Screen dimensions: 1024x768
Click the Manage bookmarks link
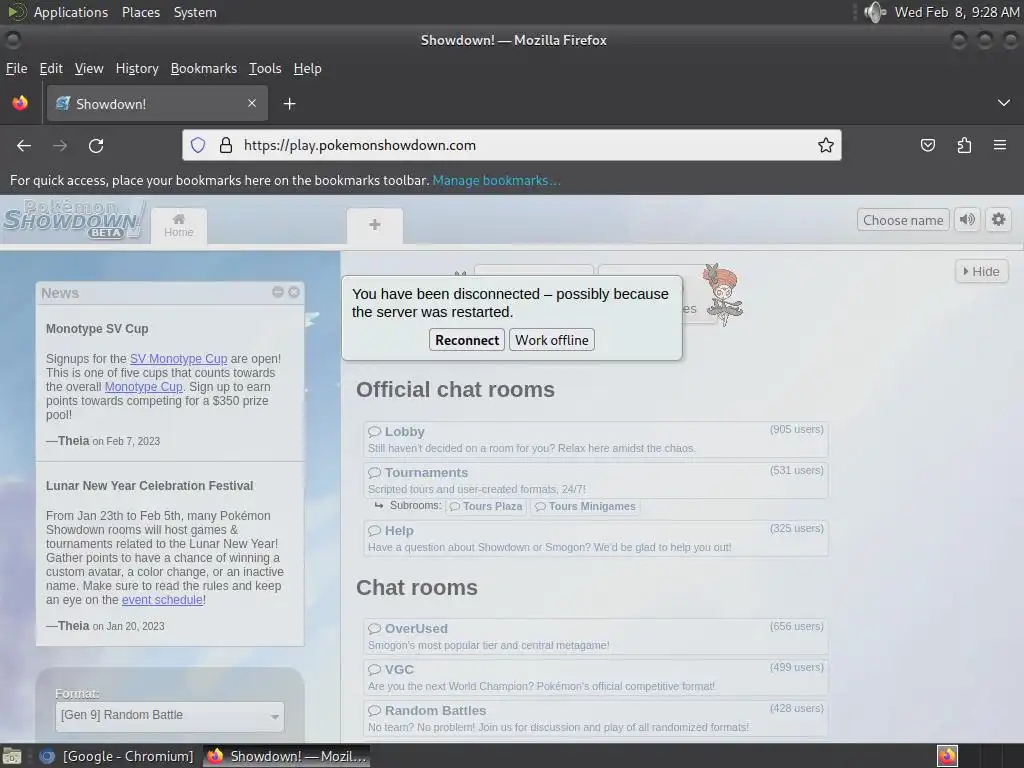tap(496, 180)
